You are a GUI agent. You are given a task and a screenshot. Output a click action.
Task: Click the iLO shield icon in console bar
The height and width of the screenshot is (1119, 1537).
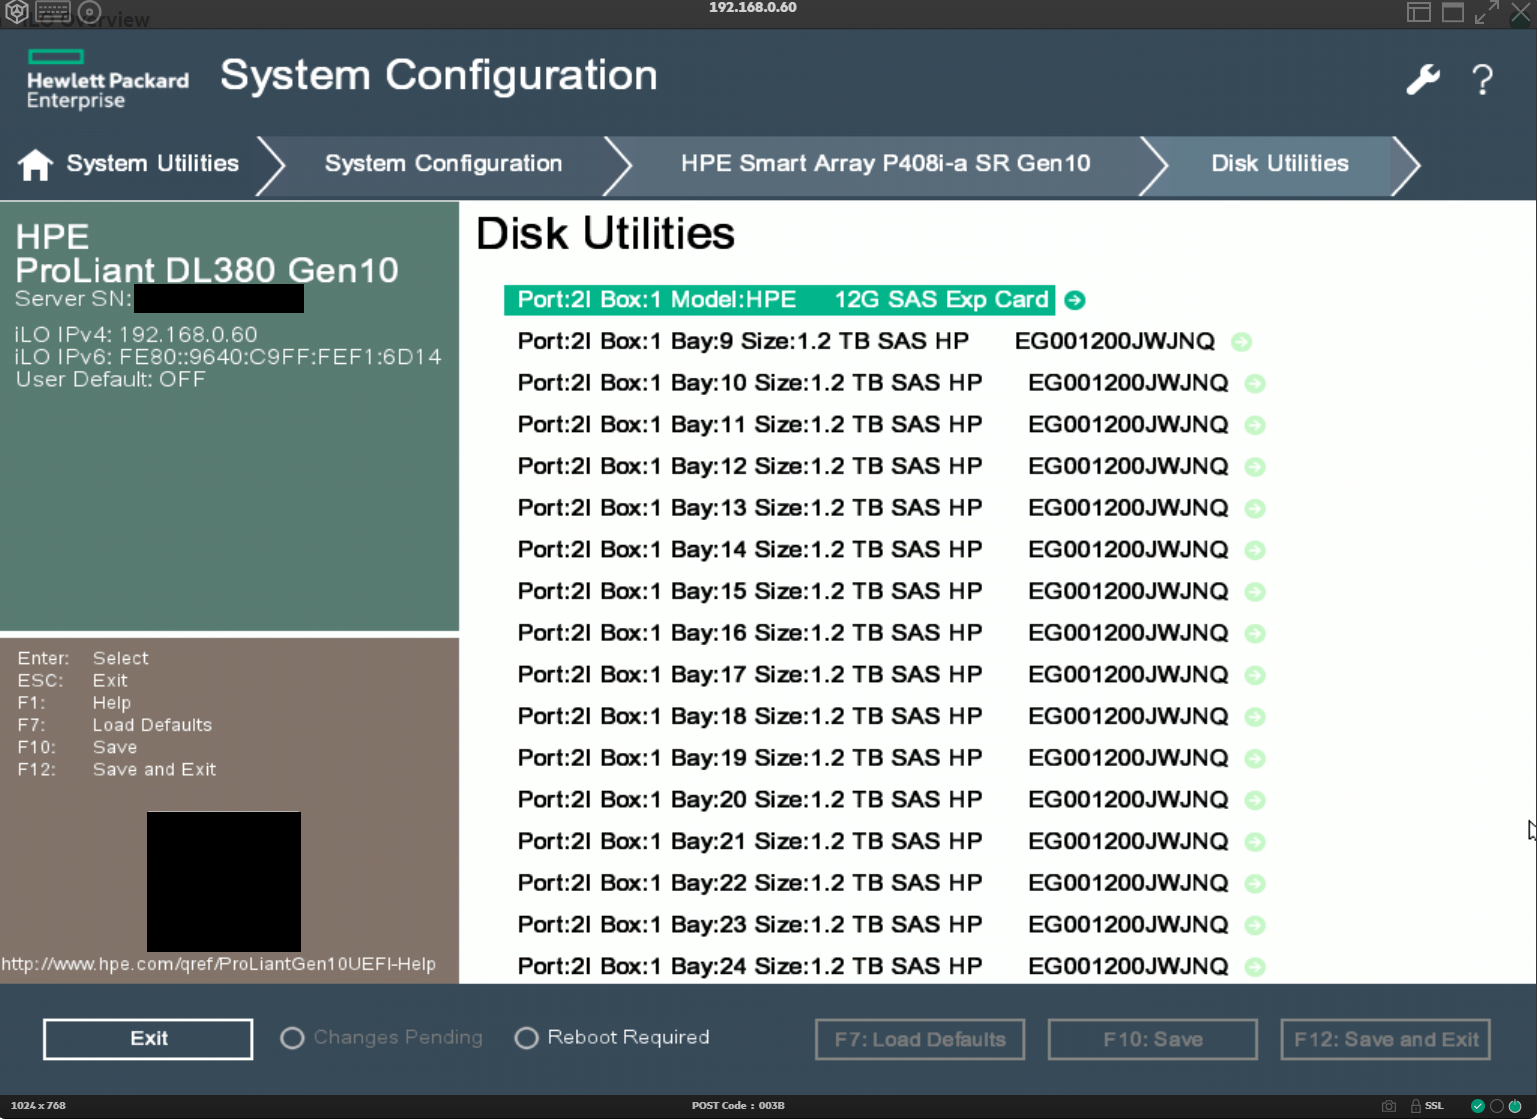(x=16, y=12)
